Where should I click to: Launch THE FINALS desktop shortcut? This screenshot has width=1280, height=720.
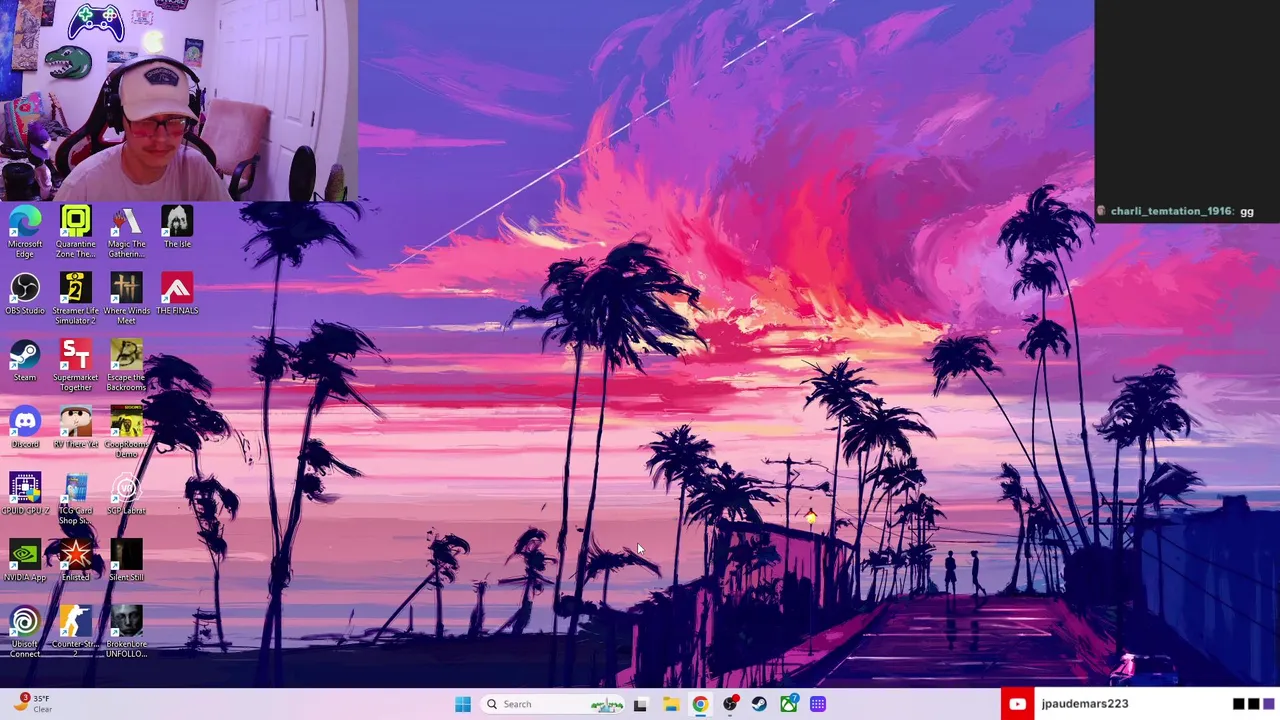pyautogui.click(x=177, y=295)
